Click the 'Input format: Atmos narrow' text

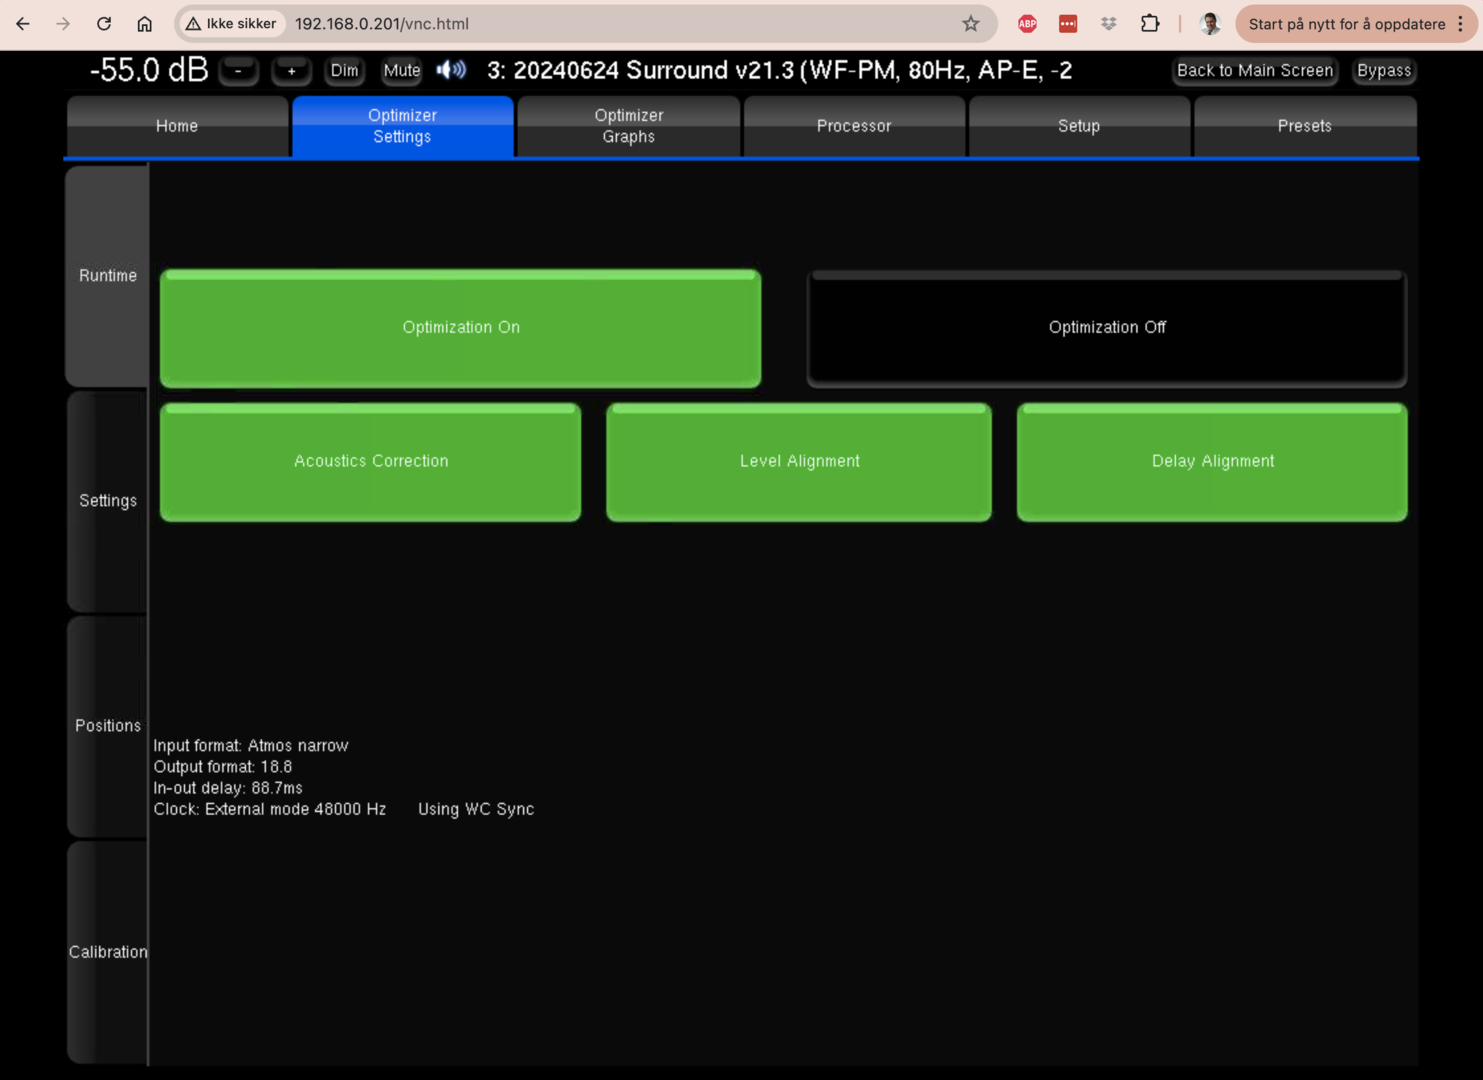[251, 746]
